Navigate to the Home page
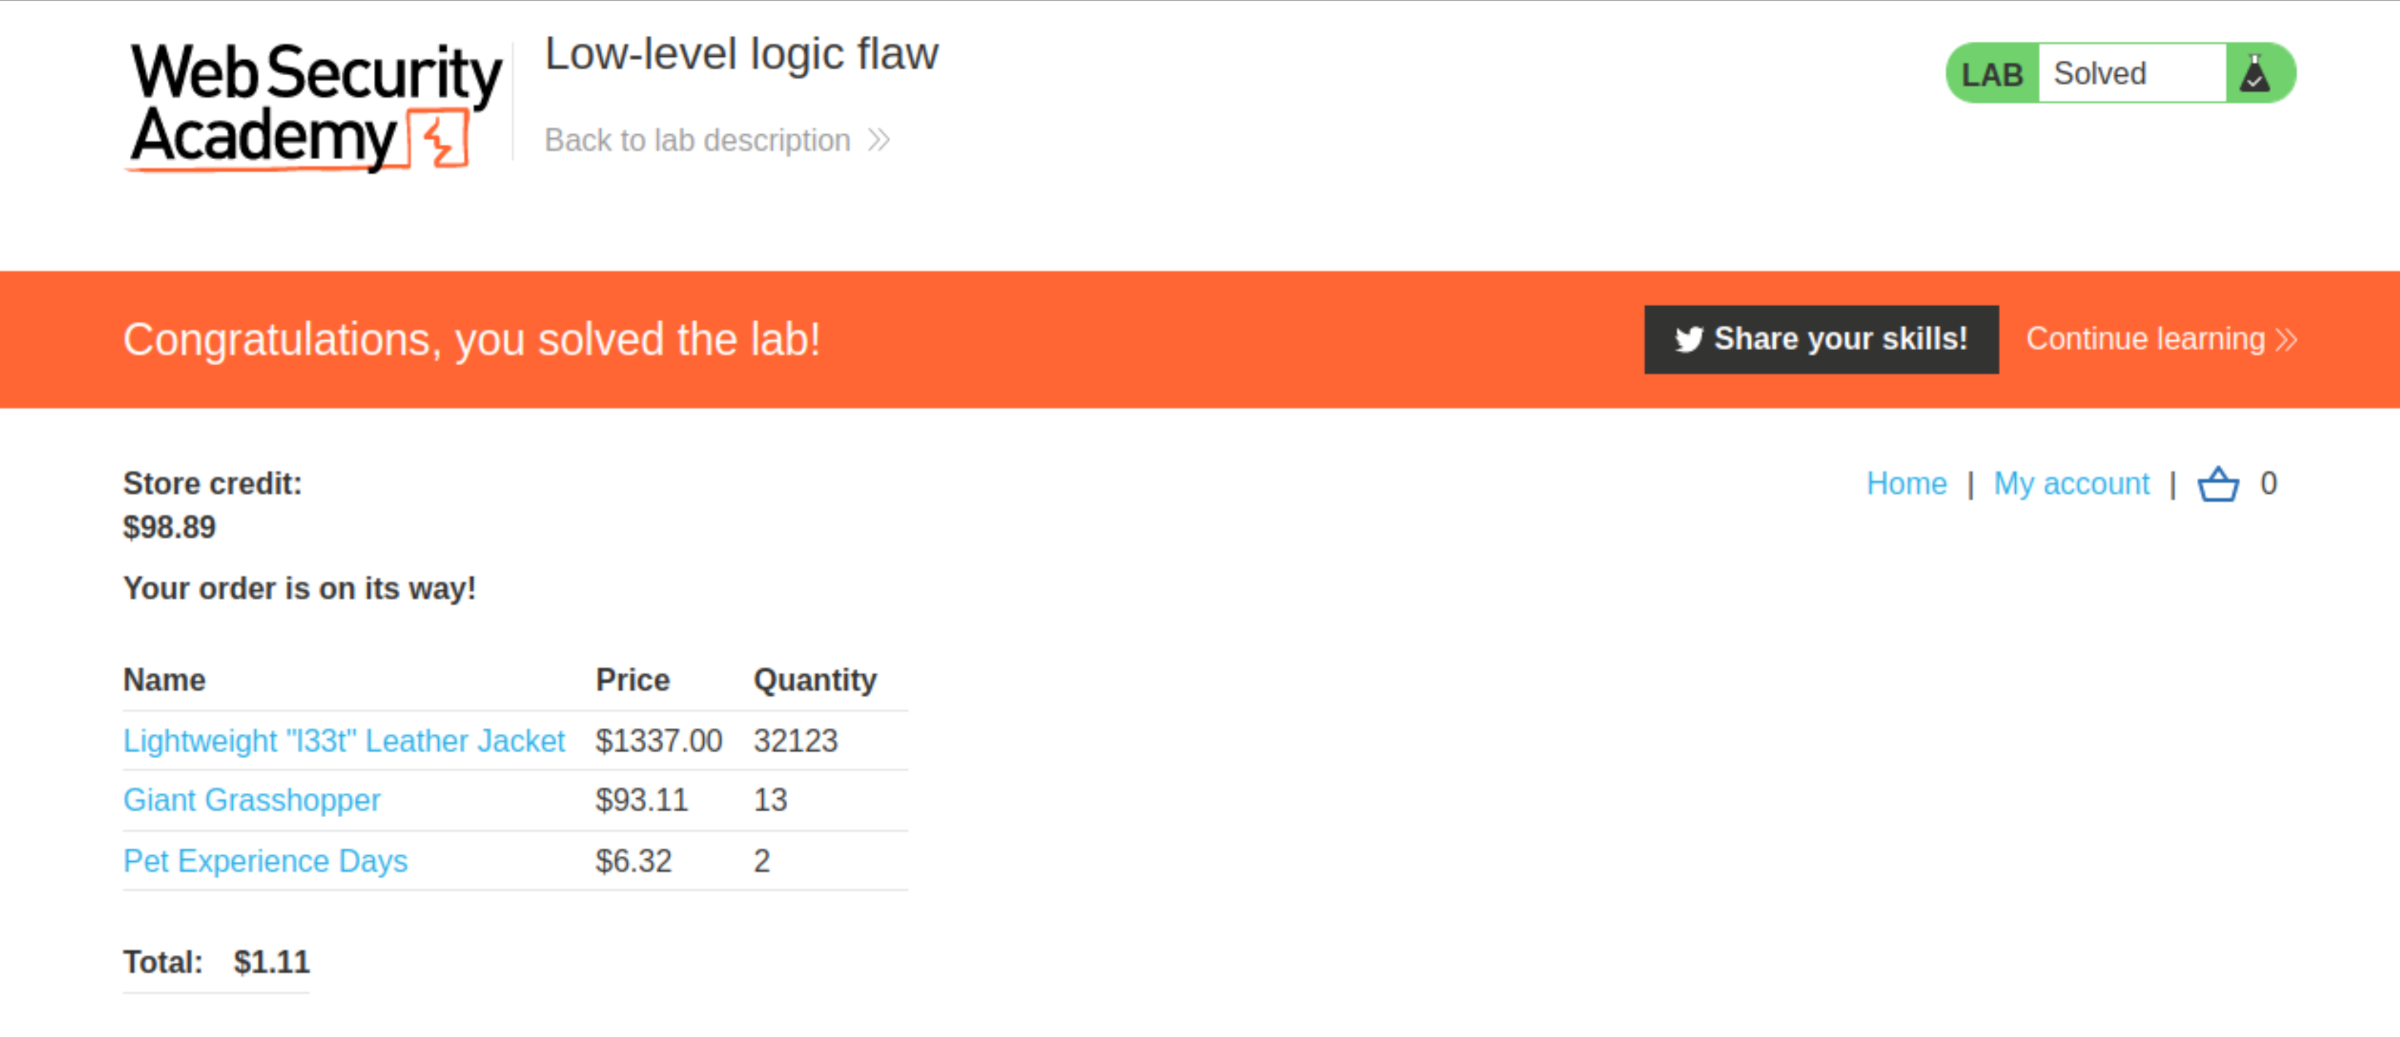 (1906, 484)
